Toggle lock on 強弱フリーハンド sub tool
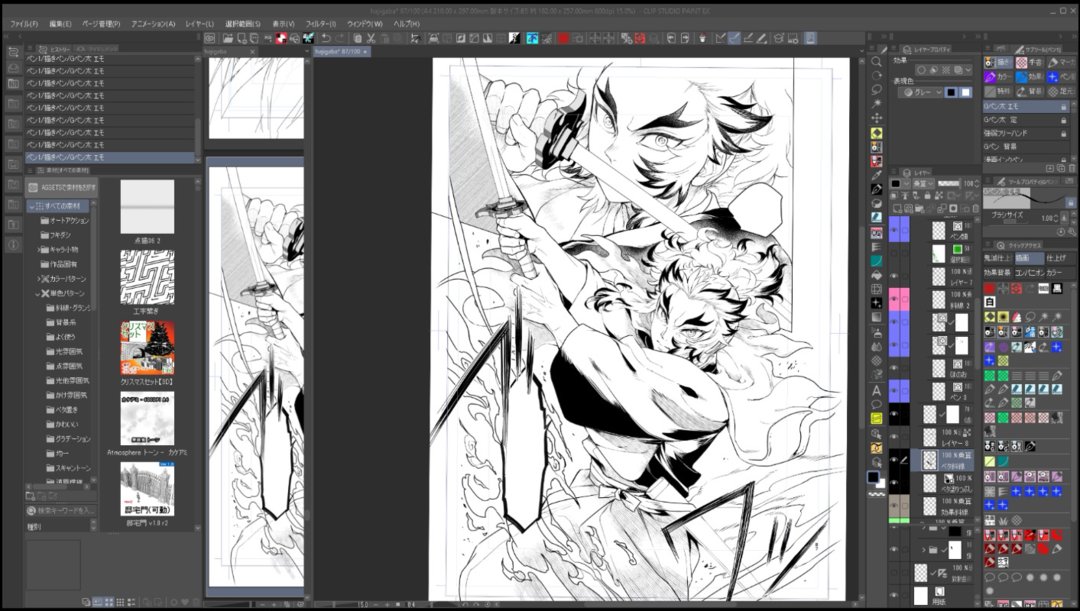1080x611 pixels. (1064, 133)
